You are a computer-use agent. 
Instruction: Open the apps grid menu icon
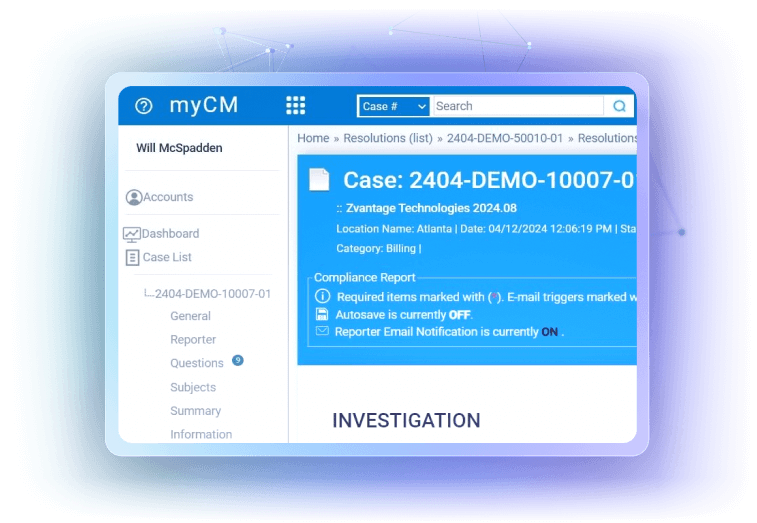pyautogui.click(x=295, y=106)
